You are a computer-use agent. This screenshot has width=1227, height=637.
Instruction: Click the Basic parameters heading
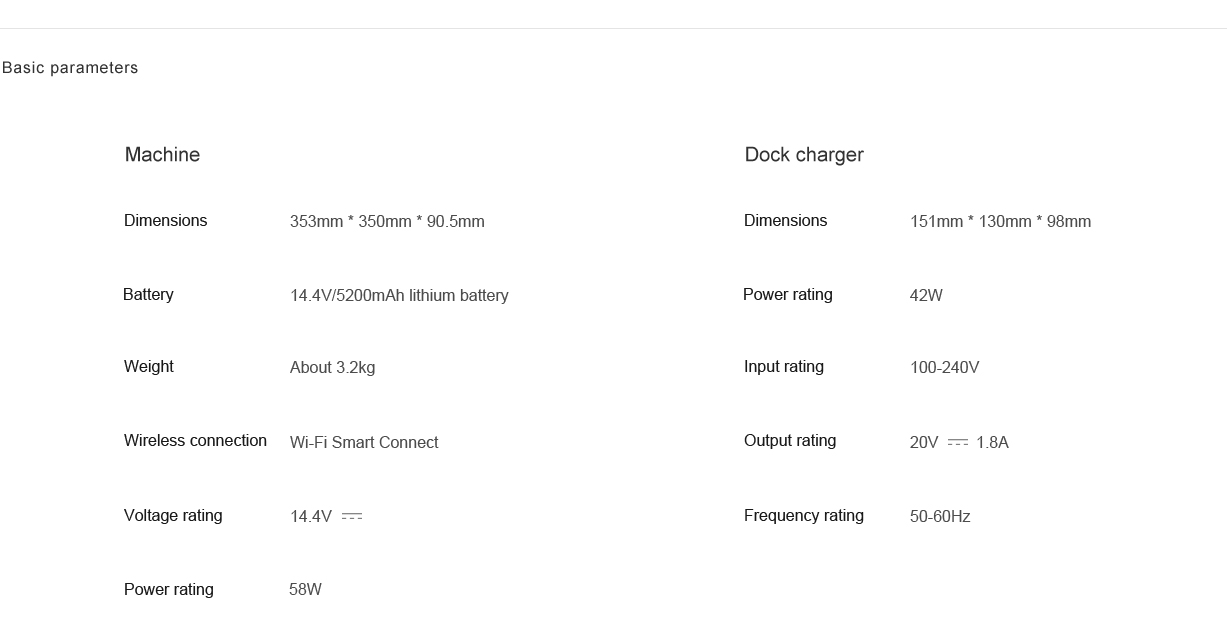click(70, 68)
